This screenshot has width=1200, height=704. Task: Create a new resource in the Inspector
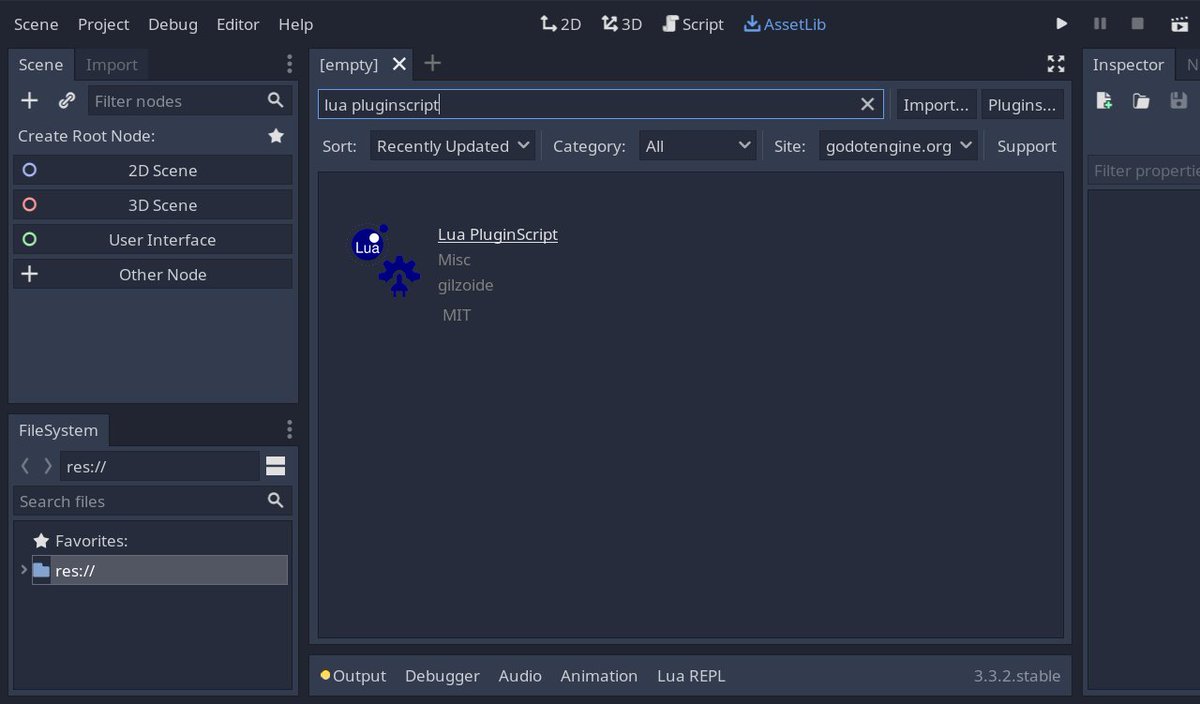coord(1102,100)
